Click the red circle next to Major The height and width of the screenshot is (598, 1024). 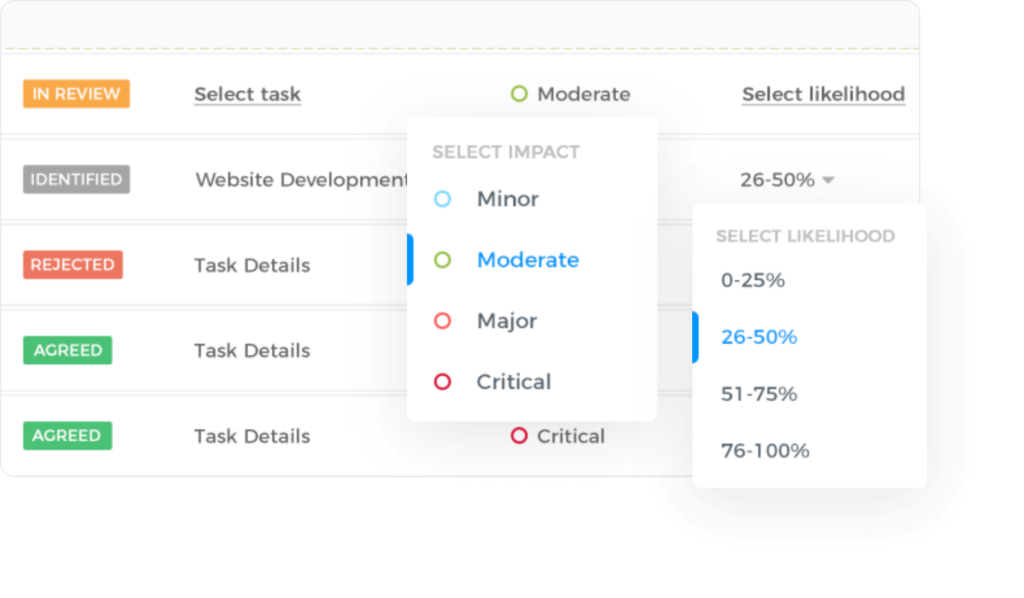coord(444,320)
